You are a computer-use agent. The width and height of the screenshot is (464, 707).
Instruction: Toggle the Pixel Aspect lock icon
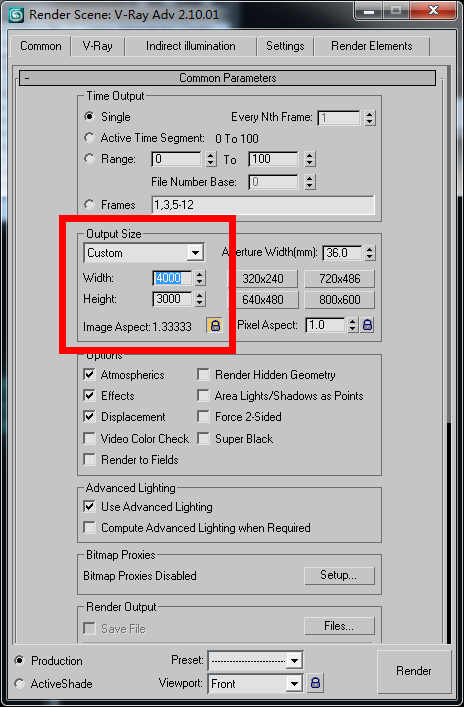368,325
